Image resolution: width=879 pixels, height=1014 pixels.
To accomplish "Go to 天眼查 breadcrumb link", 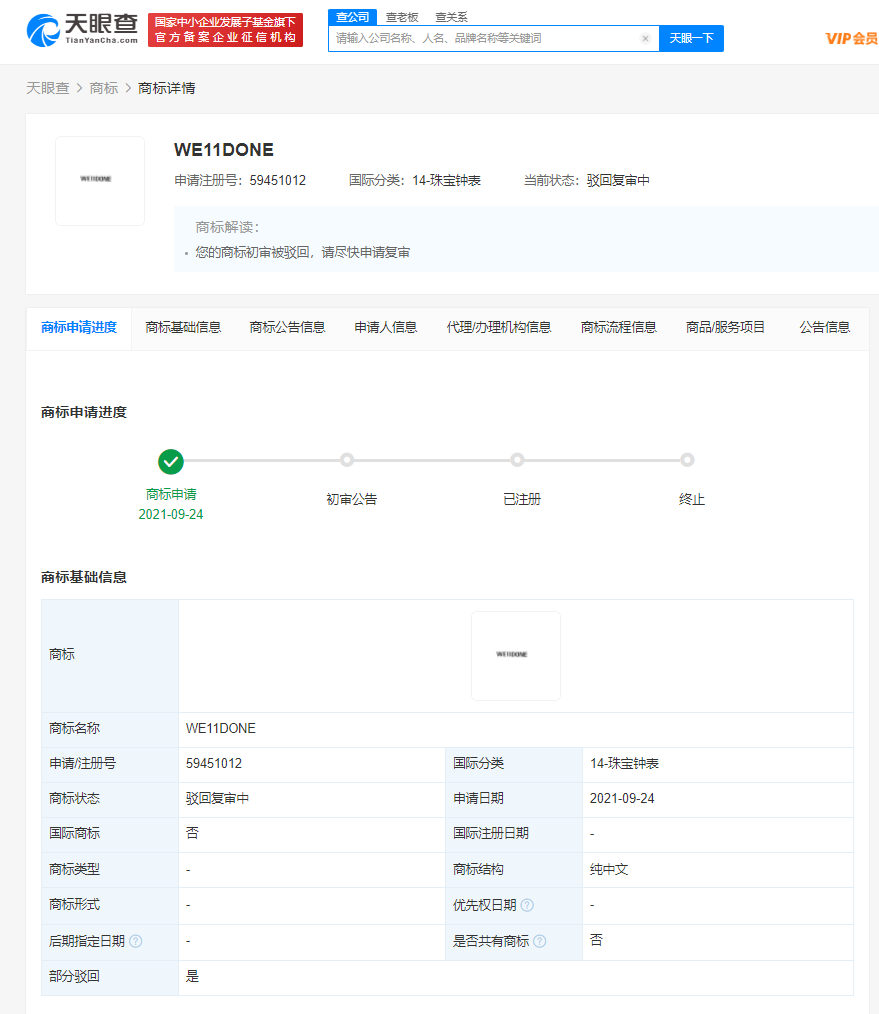I will (x=48, y=88).
